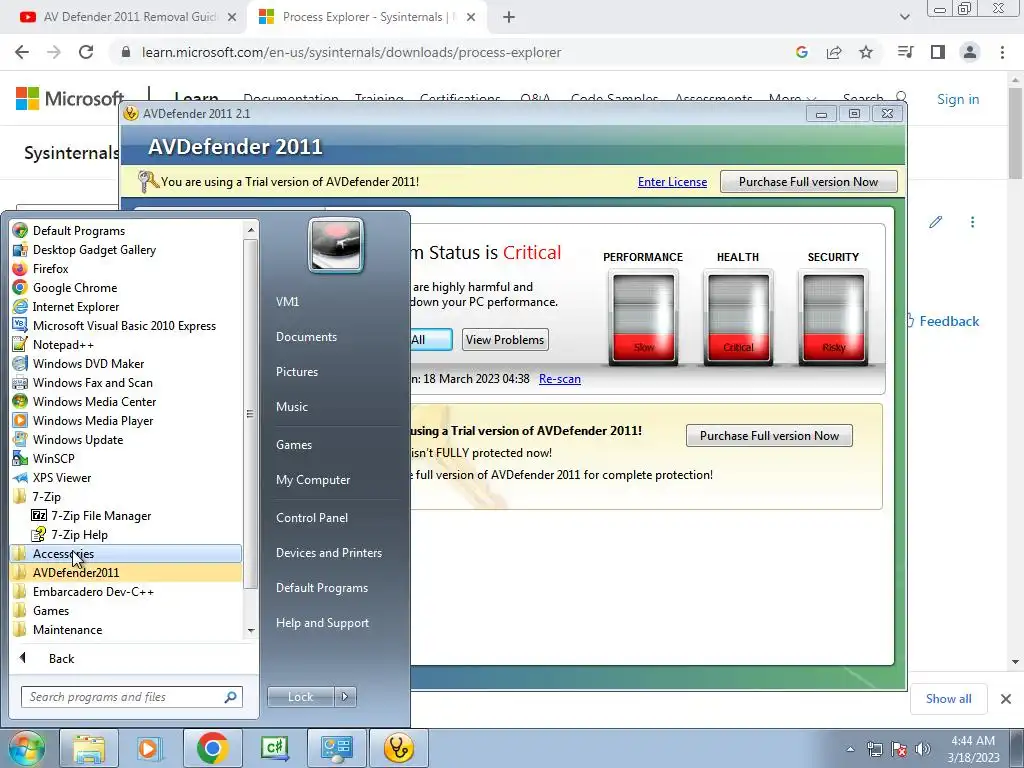Image resolution: width=1024 pixels, height=768 pixels.
Task: Click top Purchase Full version Now button
Action: (808, 182)
